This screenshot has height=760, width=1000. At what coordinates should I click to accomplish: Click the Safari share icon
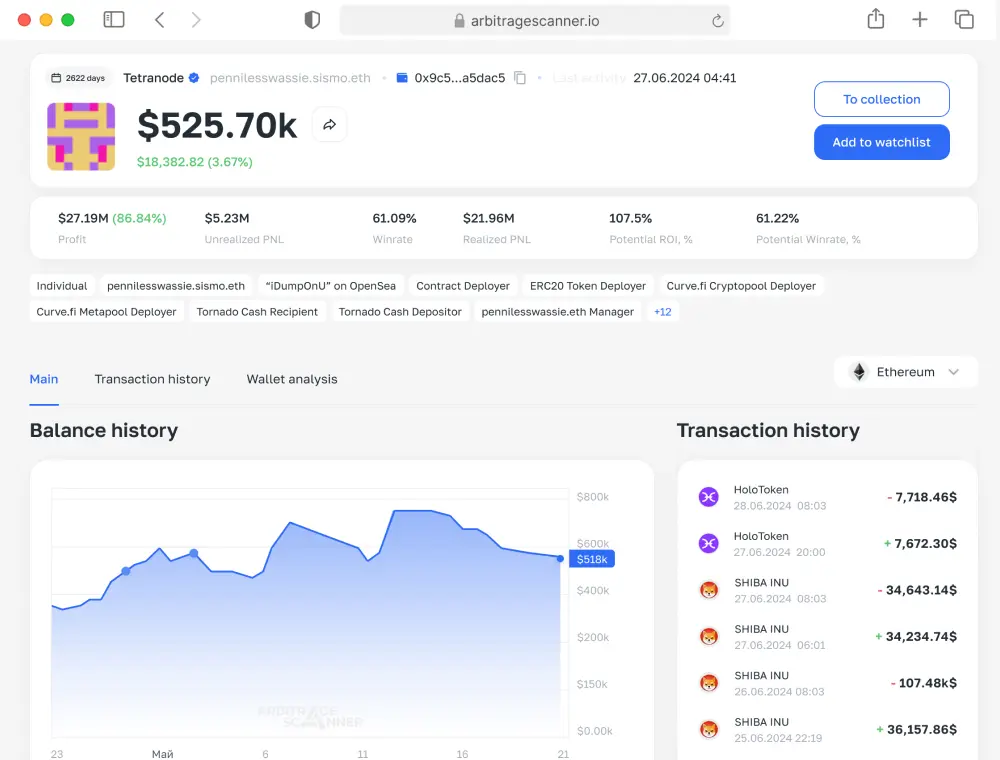876,19
